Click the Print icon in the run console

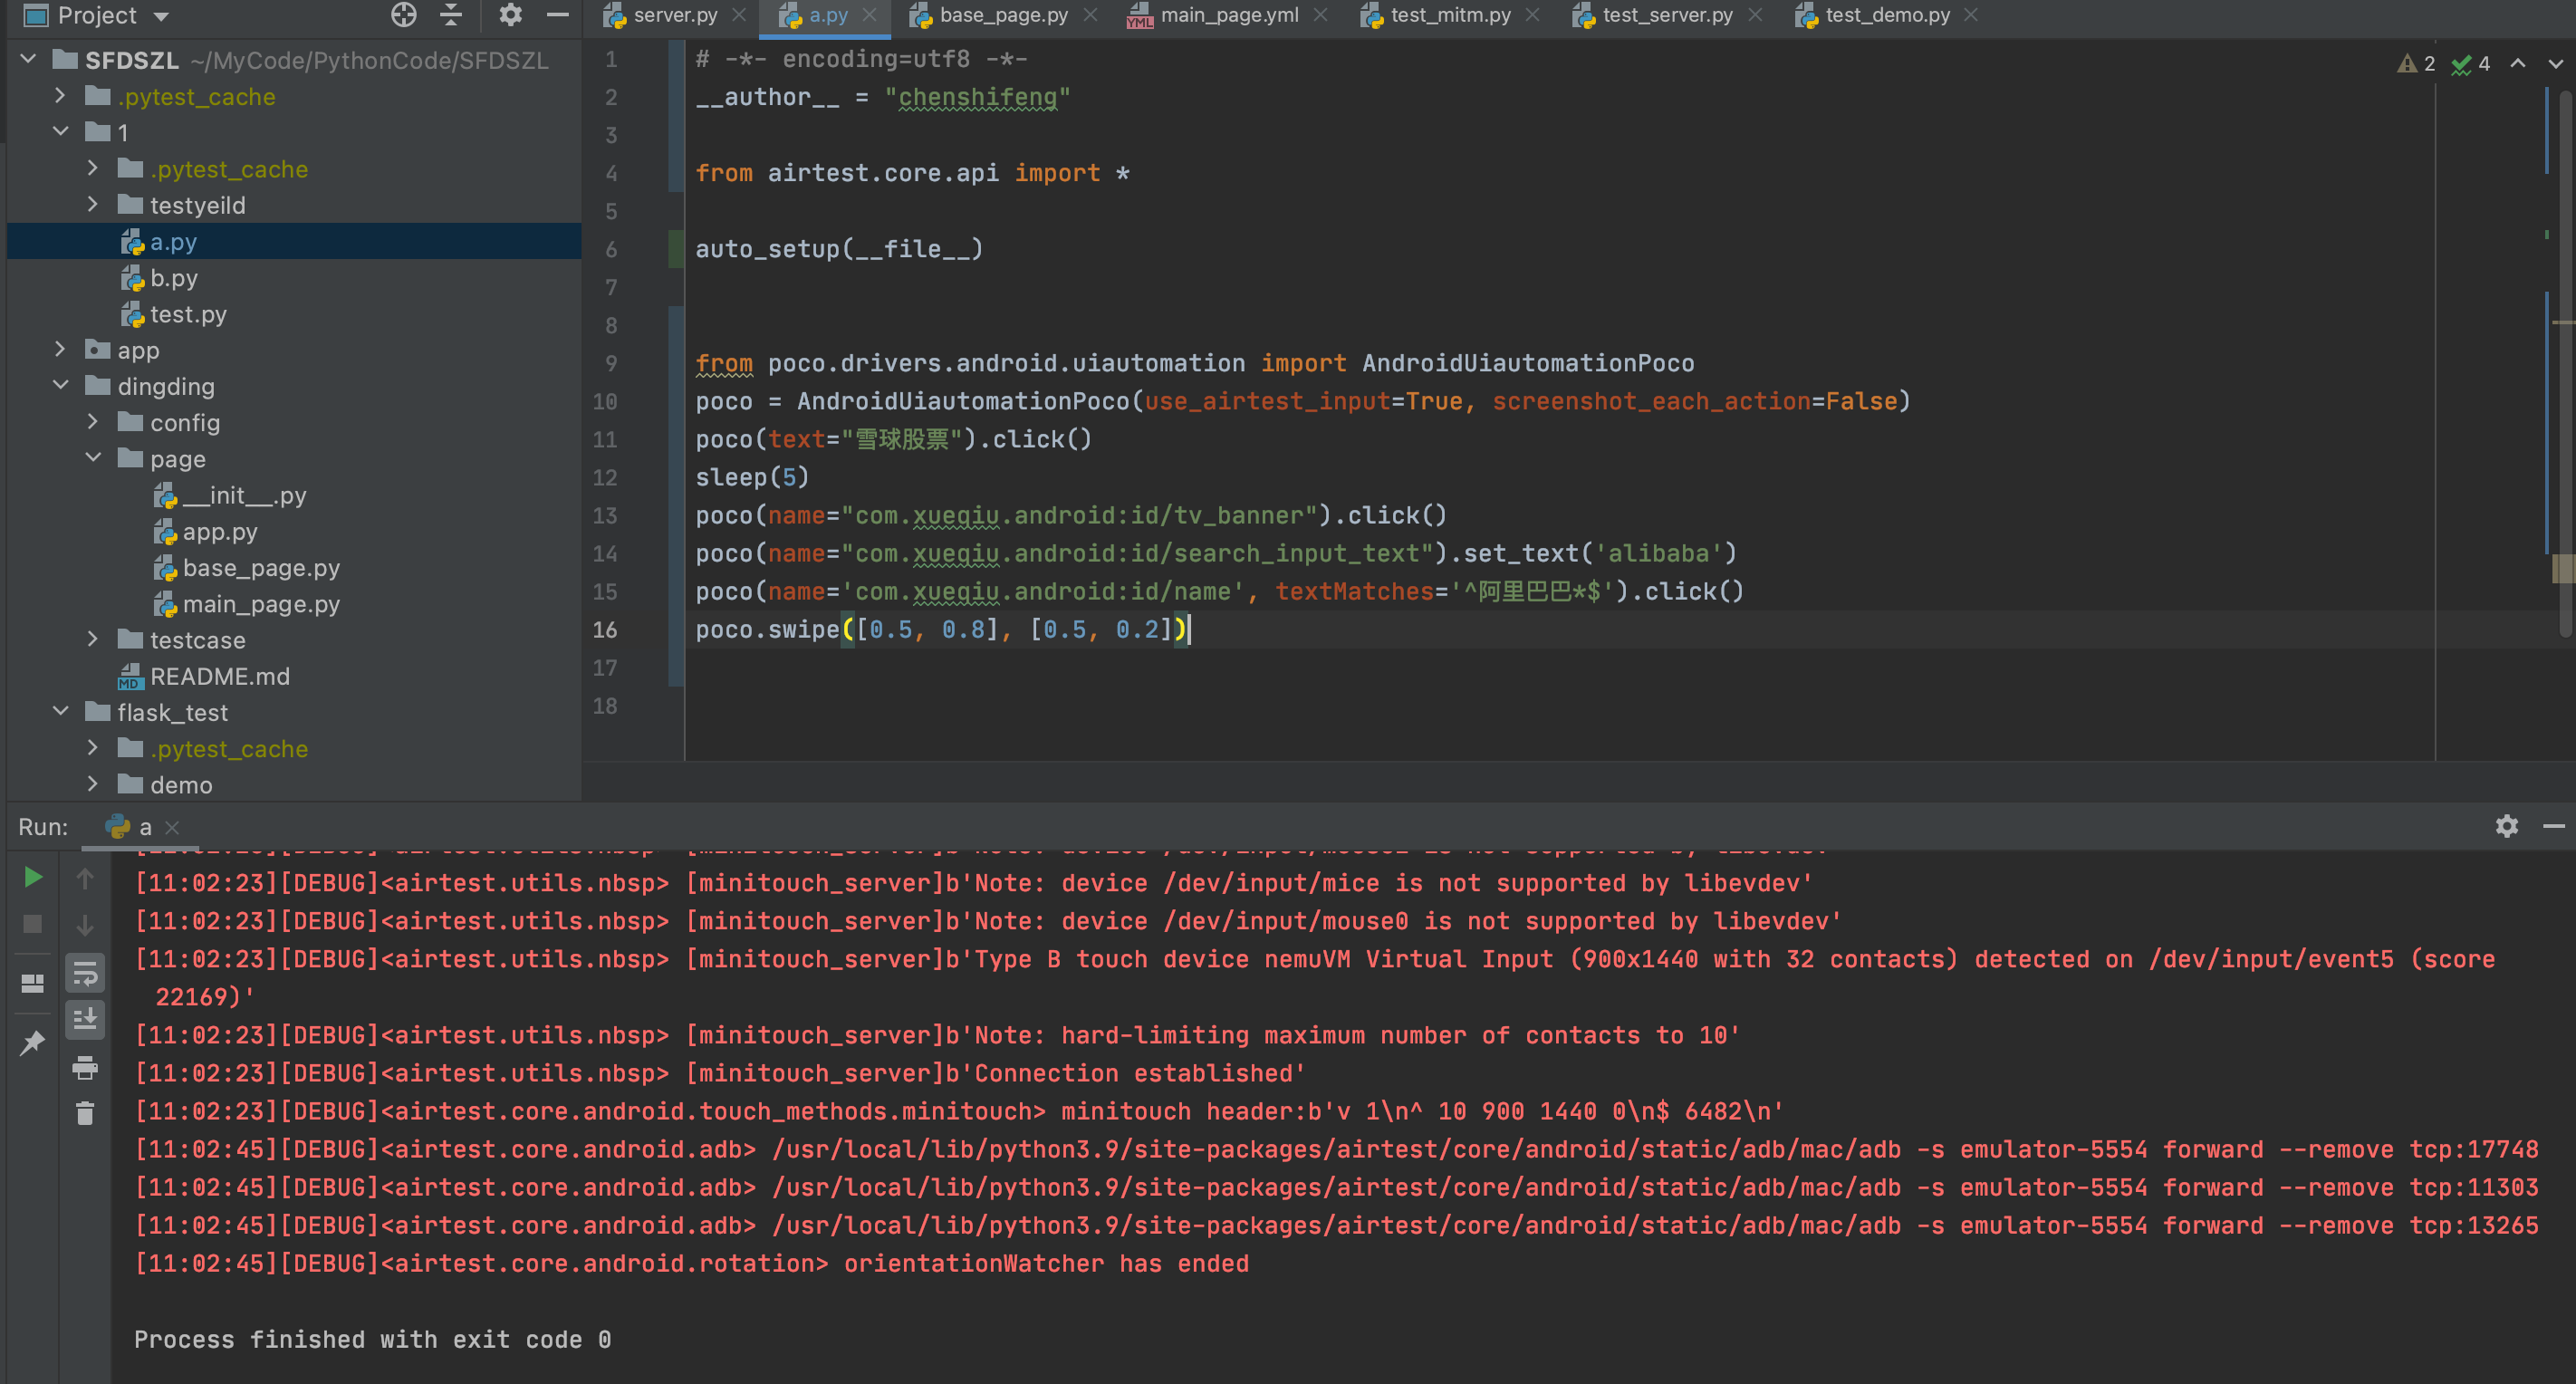[x=85, y=1068]
